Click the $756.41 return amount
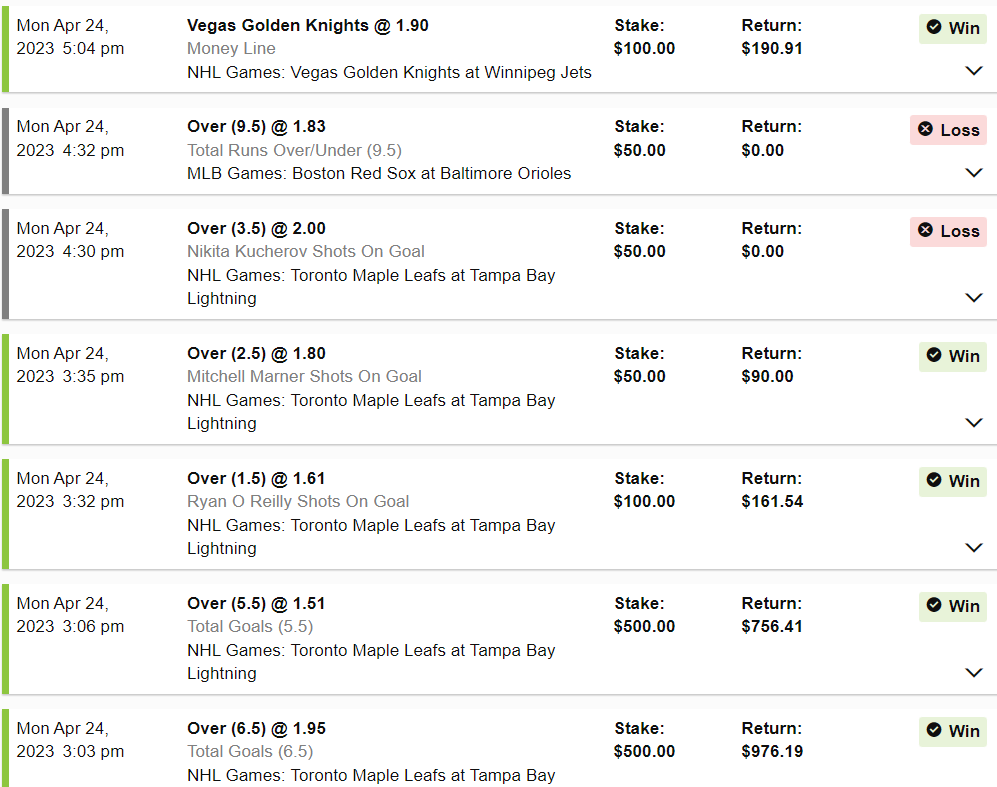Image resolution: width=997 pixels, height=787 pixels. click(x=772, y=626)
